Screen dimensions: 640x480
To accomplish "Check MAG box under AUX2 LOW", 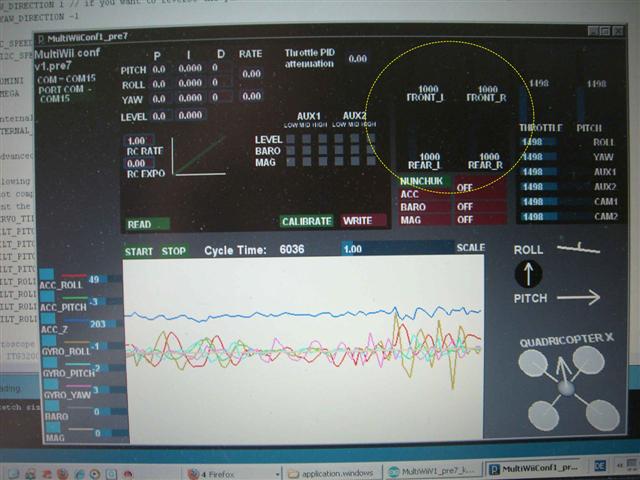I will [x=339, y=161].
